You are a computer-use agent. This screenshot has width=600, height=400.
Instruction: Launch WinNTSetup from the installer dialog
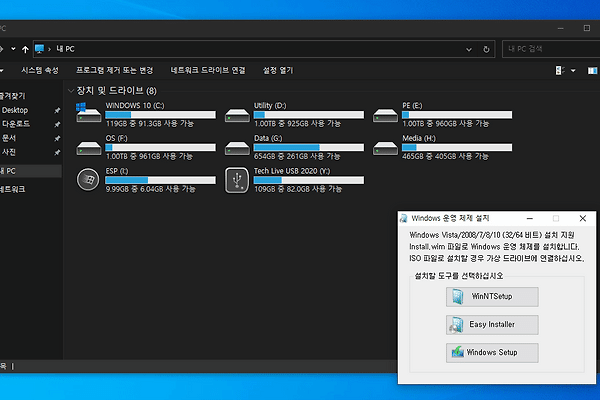[x=492, y=297]
